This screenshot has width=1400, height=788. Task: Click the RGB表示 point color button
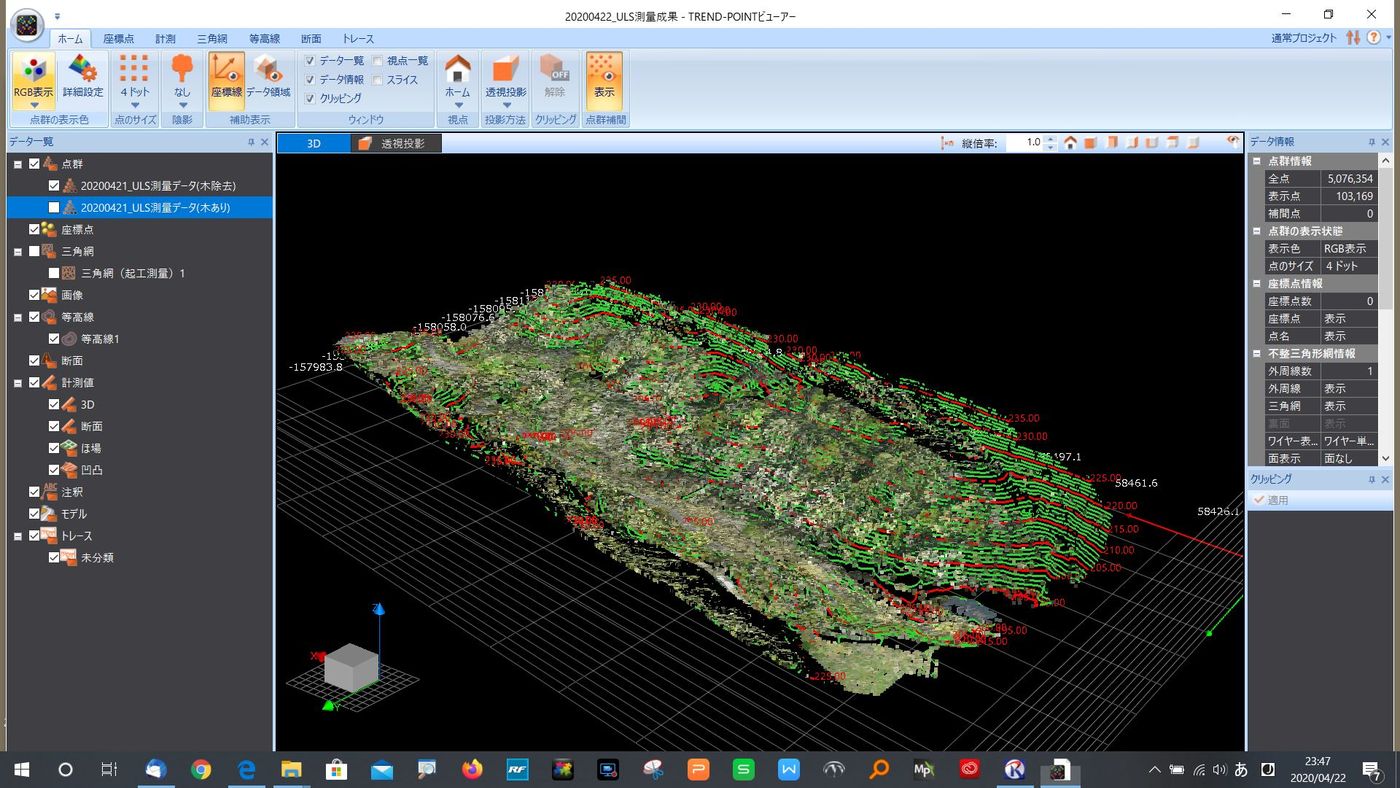33,81
